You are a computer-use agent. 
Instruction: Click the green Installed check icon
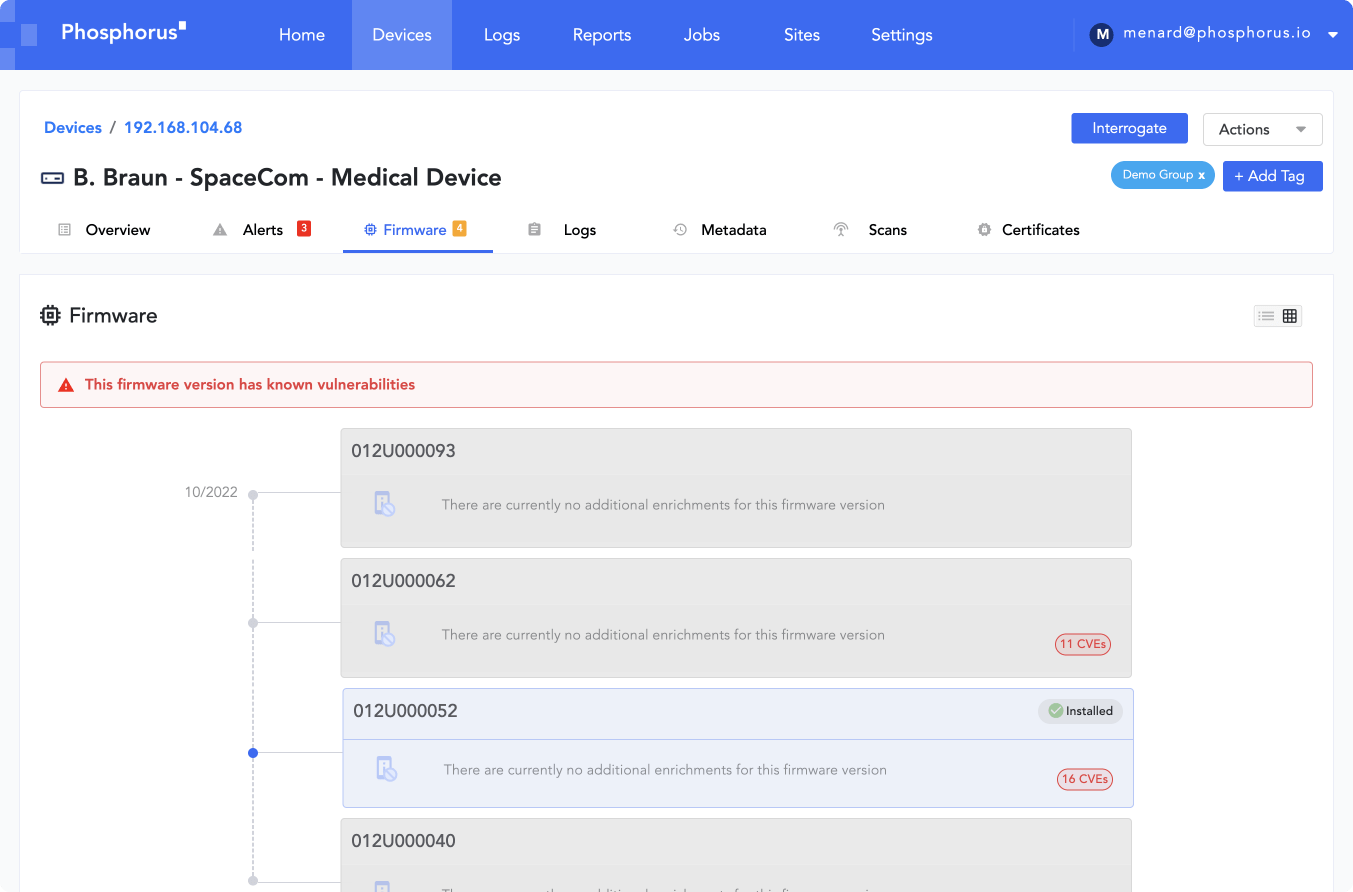pyautogui.click(x=1054, y=711)
